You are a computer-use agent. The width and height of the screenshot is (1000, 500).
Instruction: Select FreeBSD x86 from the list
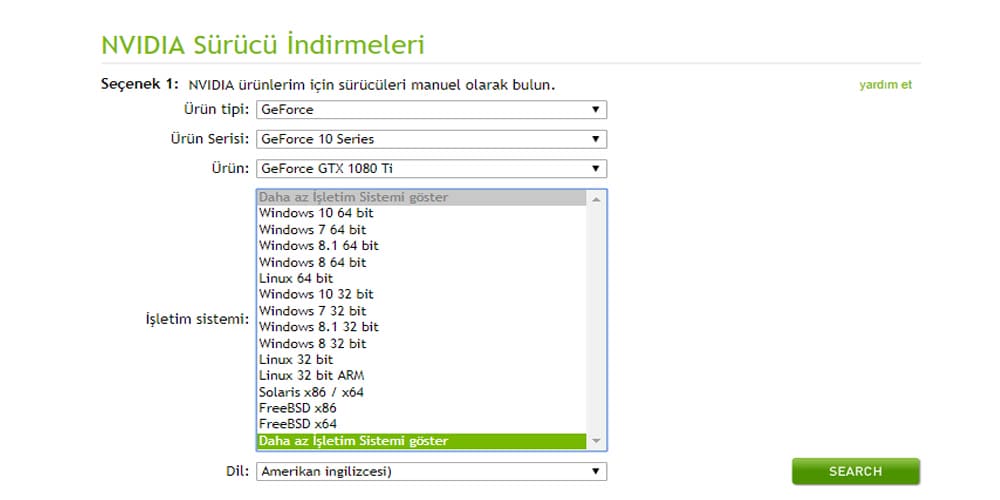point(297,408)
